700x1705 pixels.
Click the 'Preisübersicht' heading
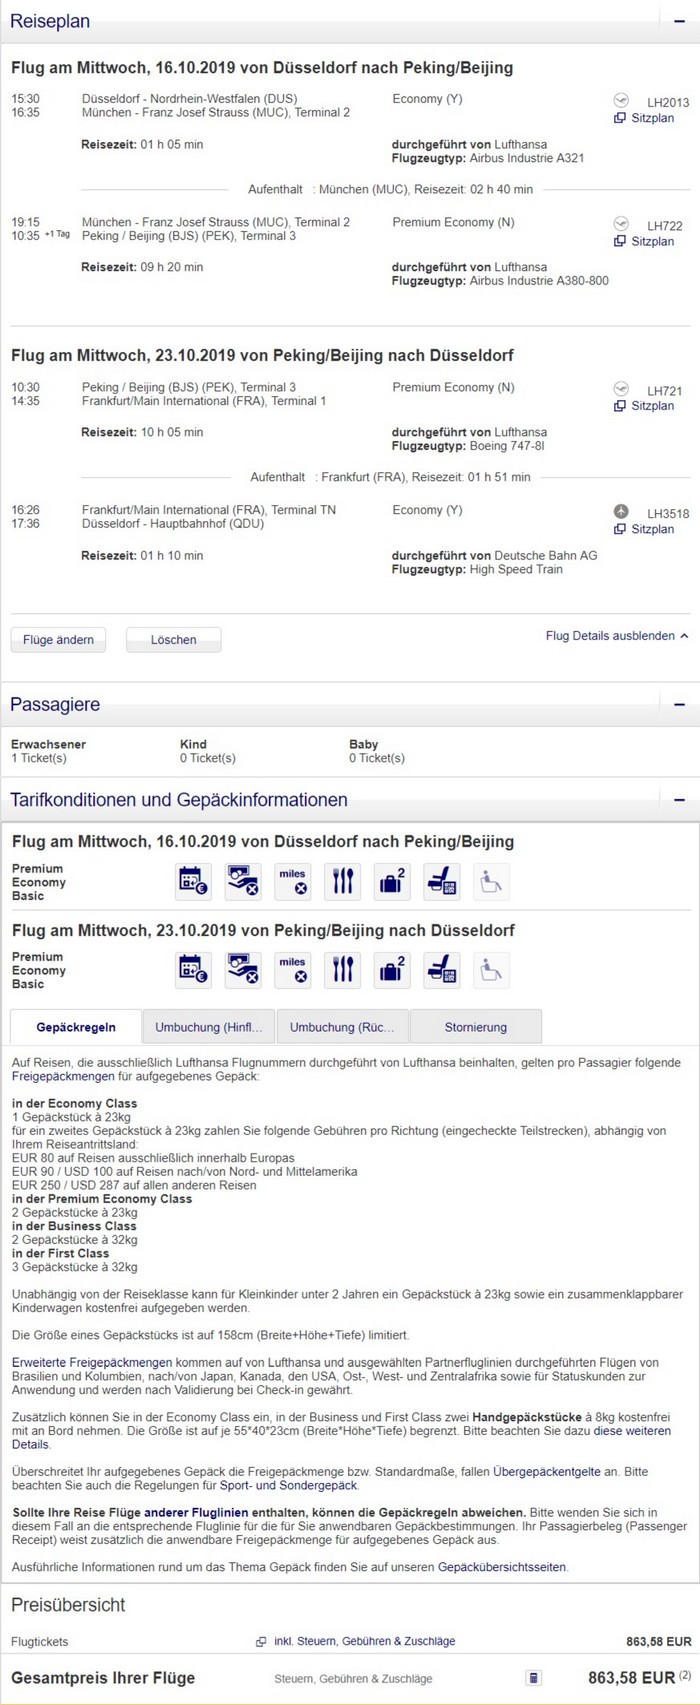68,1605
